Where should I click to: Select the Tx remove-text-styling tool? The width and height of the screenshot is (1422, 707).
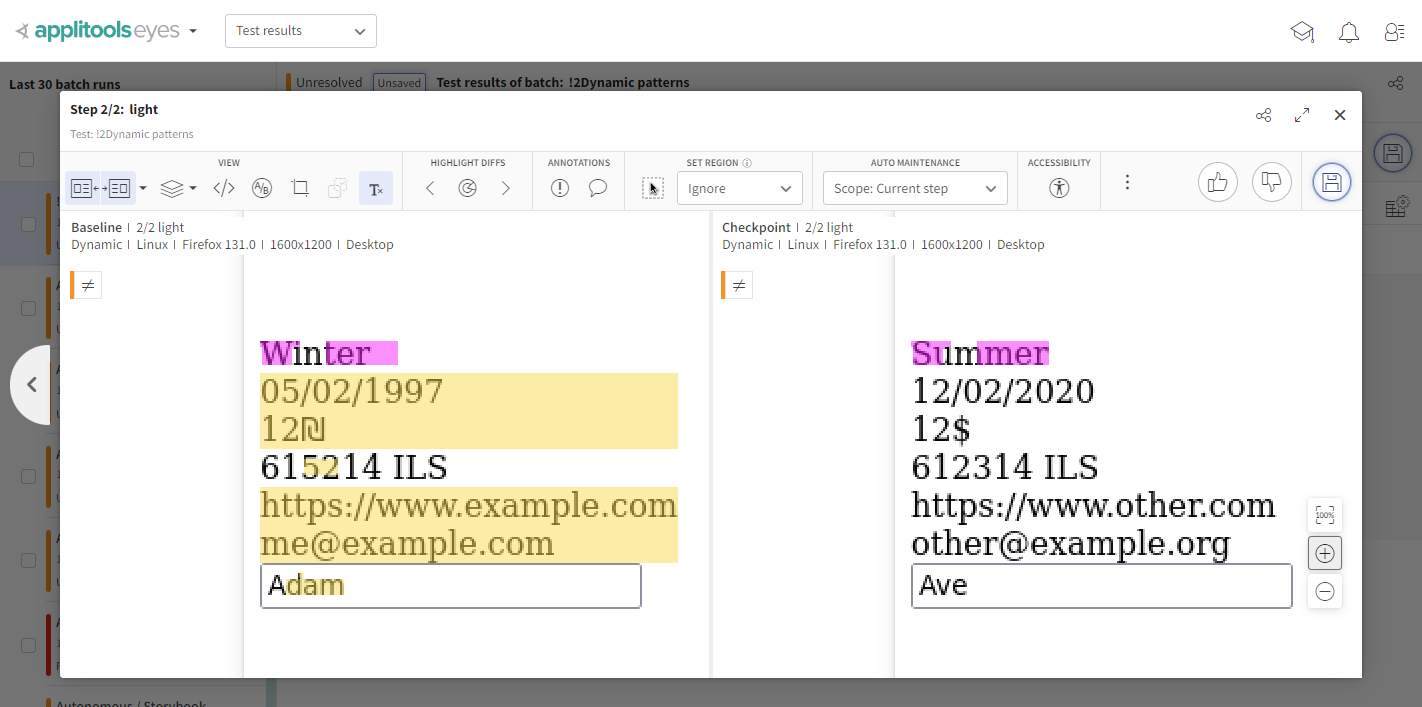[x=376, y=188]
